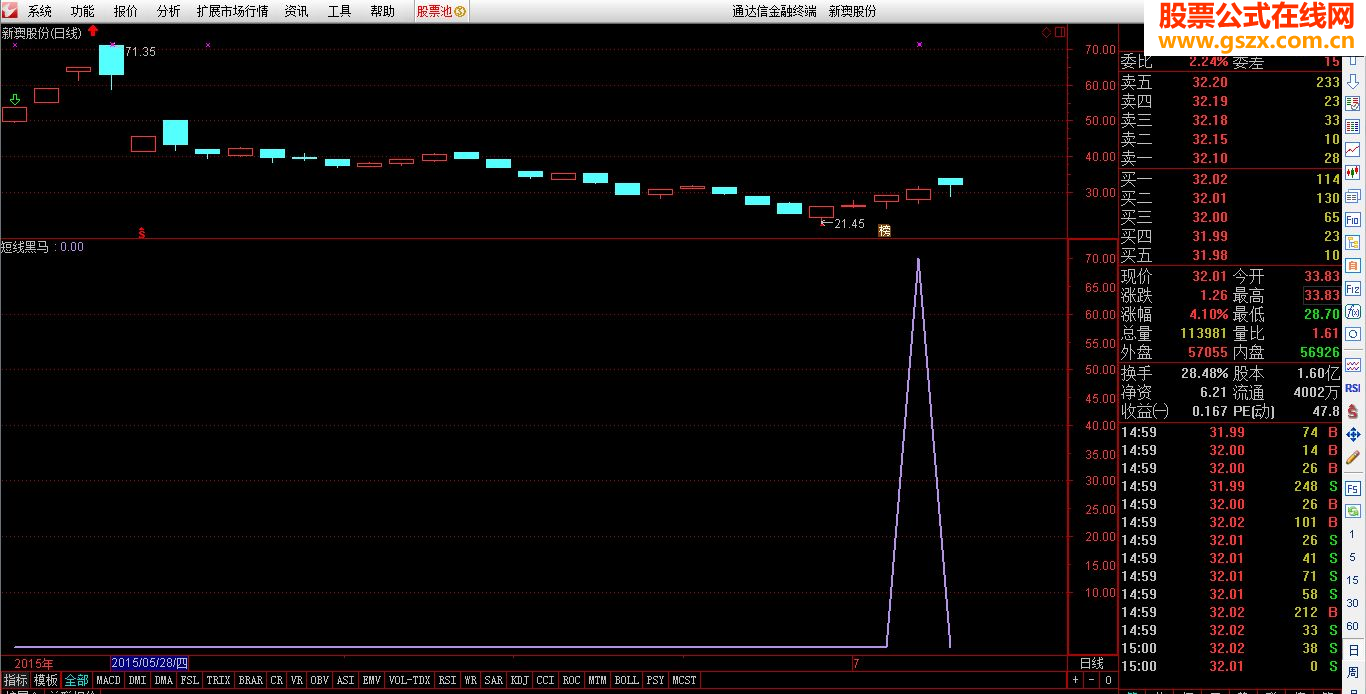The height and width of the screenshot is (694, 1366).
Task: Click the 卖五 price 32.20 row
Action: click(1230, 83)
